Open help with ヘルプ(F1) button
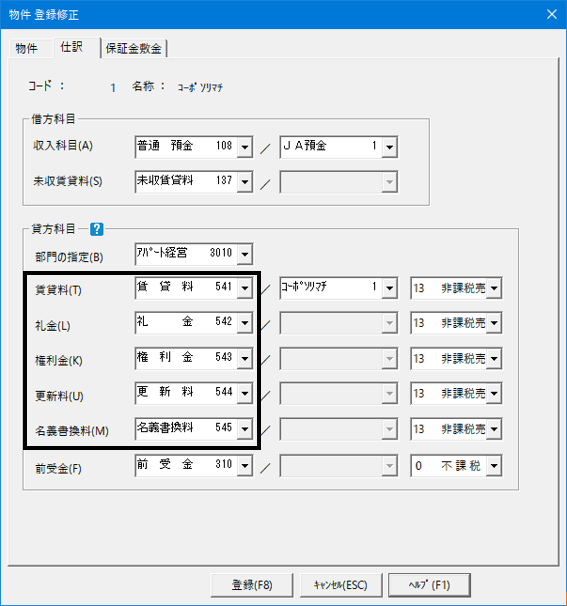 tap(429, 585)
